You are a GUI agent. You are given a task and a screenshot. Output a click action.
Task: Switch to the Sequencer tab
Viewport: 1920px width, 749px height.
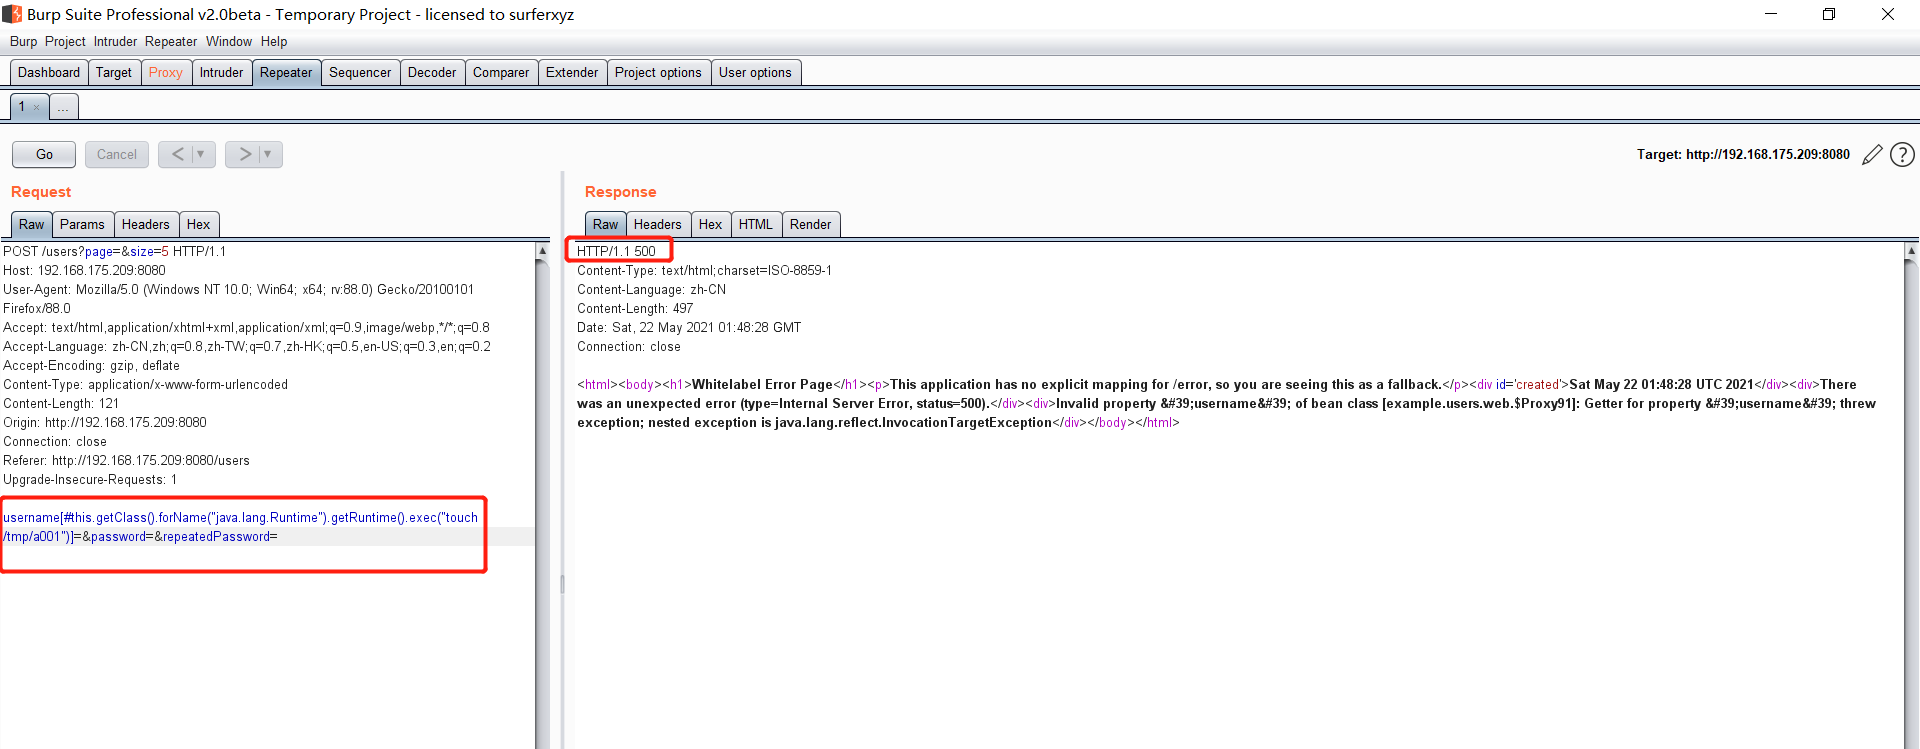pyautogui.click(x=360, y=72)
